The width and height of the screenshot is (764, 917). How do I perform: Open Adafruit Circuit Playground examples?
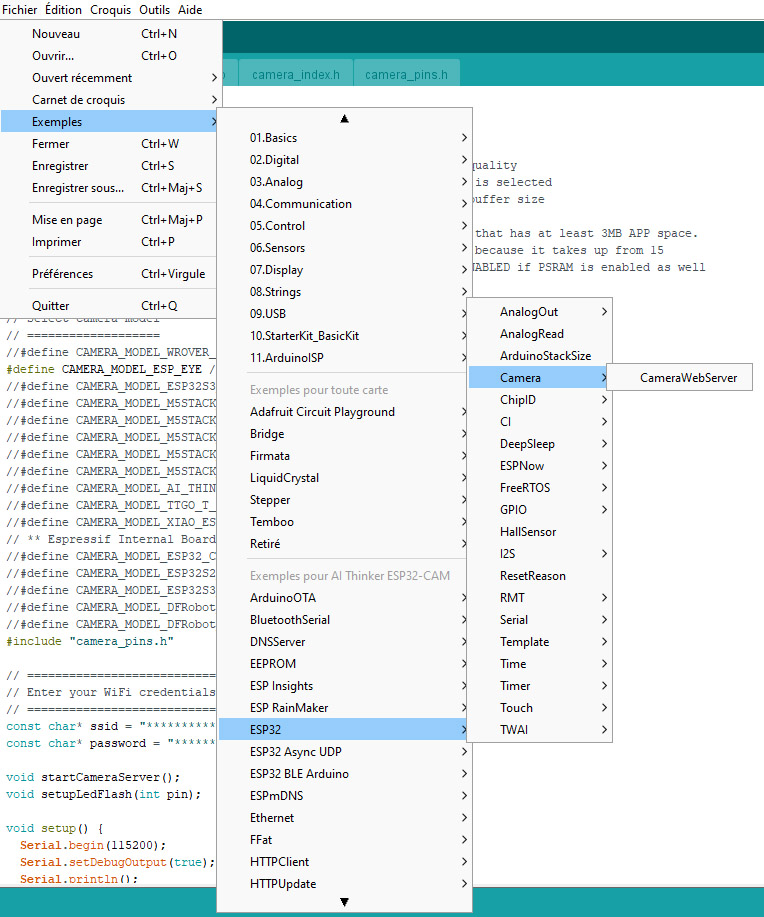(345, 412)
